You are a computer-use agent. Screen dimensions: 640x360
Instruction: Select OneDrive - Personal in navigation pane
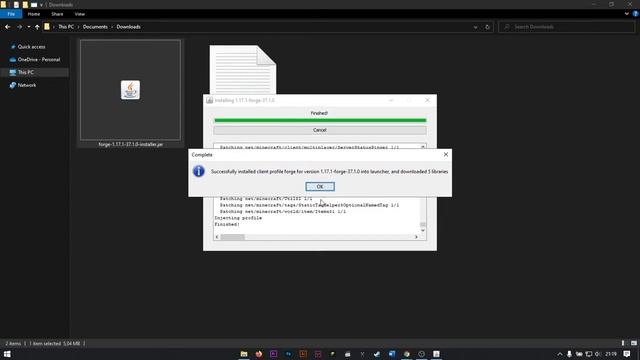[x=39, y=60]
